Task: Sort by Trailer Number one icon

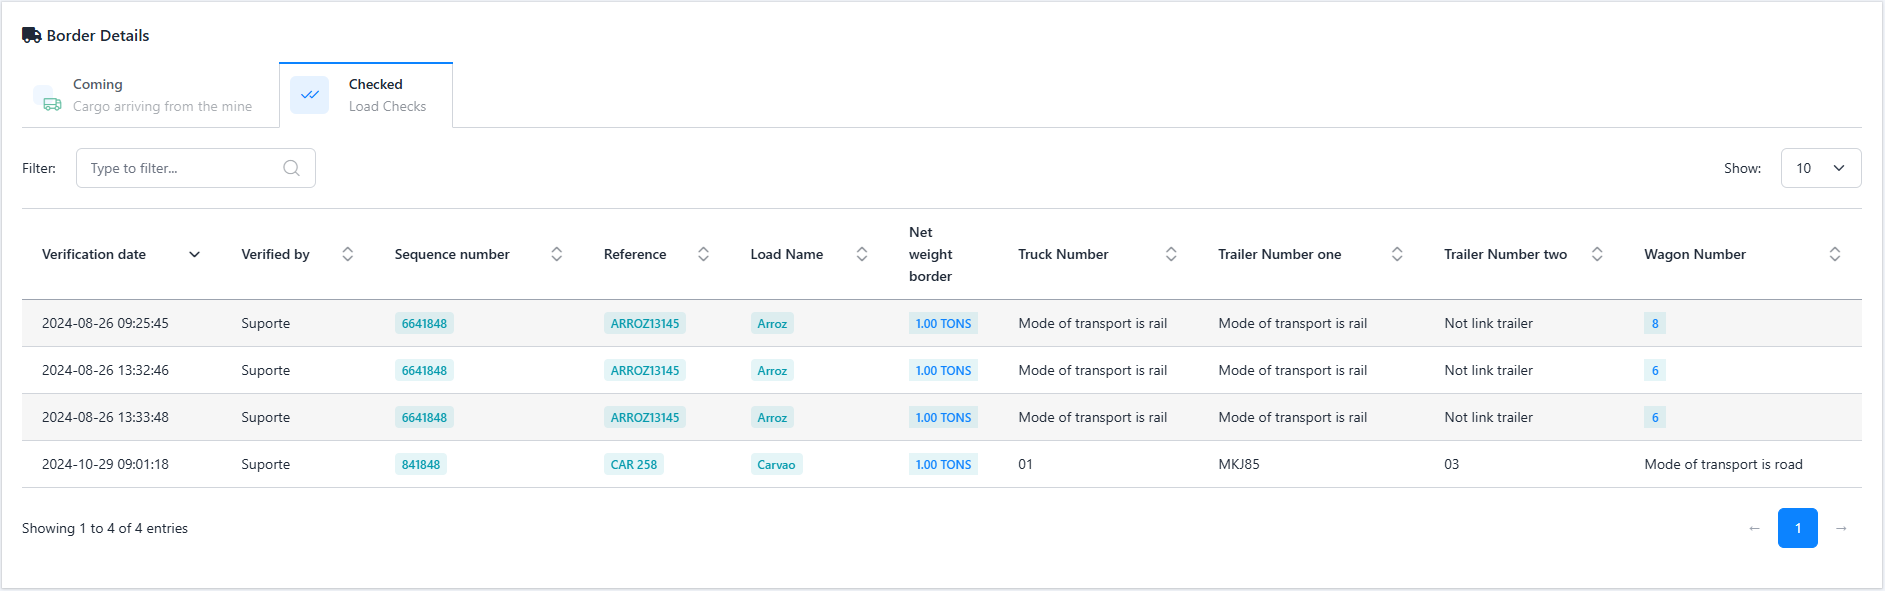Action: pos(1397,254)
